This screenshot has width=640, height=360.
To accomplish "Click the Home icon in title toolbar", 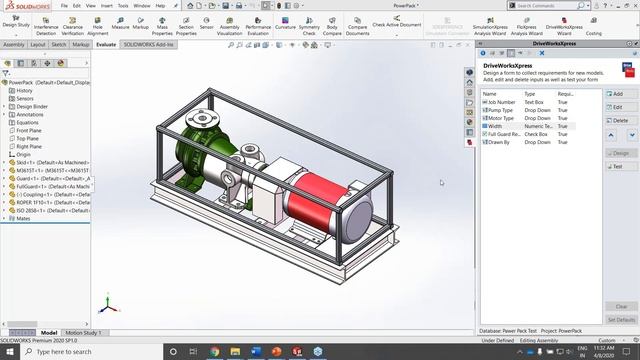I will [190, 6].
